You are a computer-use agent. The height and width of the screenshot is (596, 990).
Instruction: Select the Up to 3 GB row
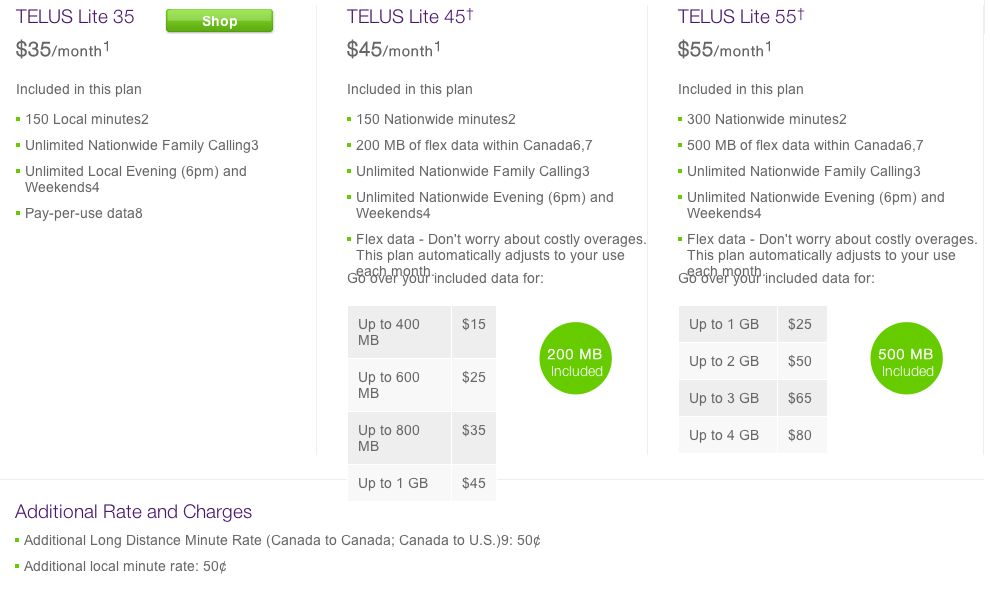coord(753,398)
